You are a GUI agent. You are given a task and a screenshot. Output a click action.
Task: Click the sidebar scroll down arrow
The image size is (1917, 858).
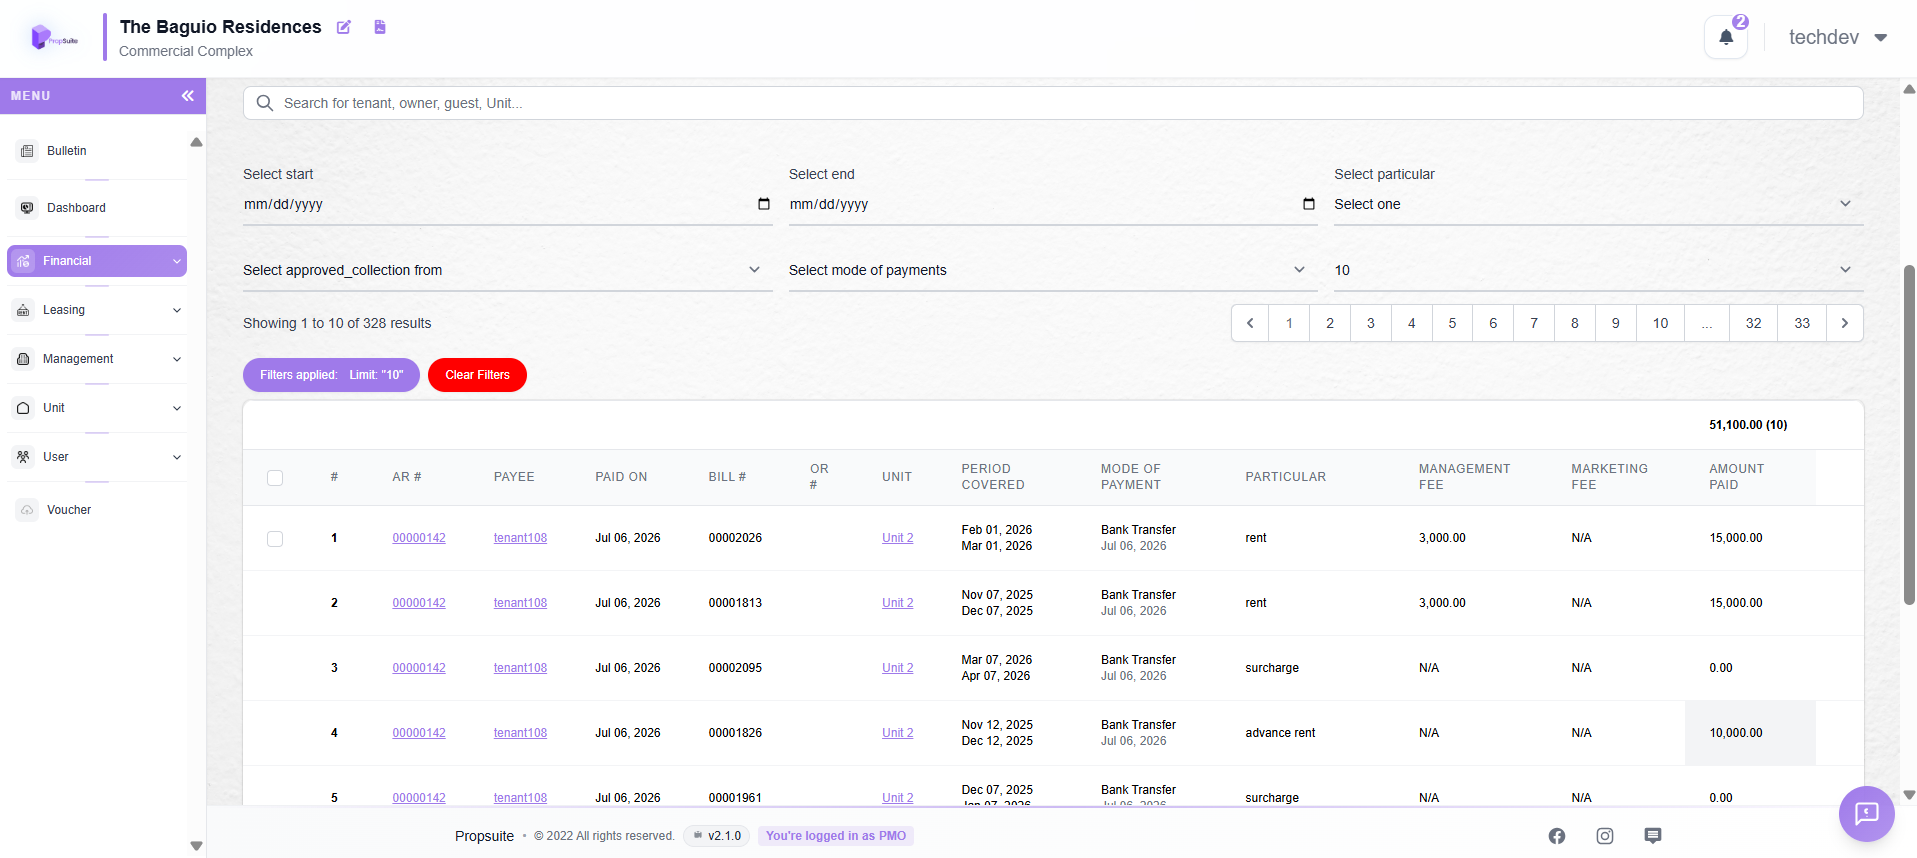tap(196, 846)
